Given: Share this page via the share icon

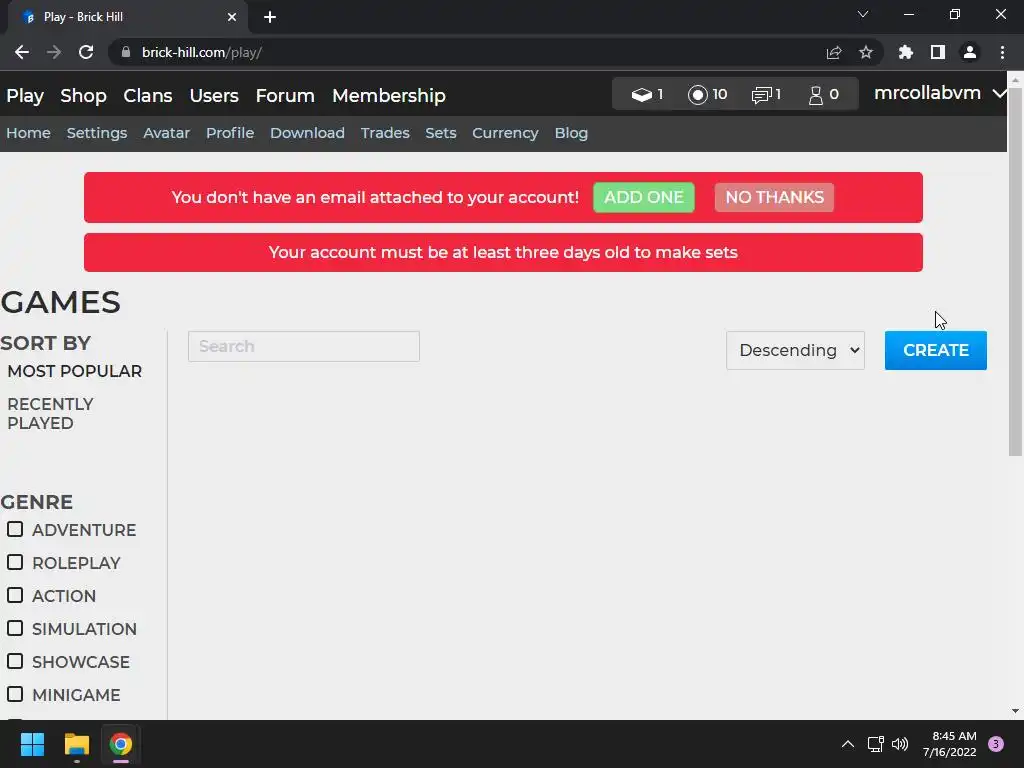Looking at the screenshot, I should coord(834,52).
